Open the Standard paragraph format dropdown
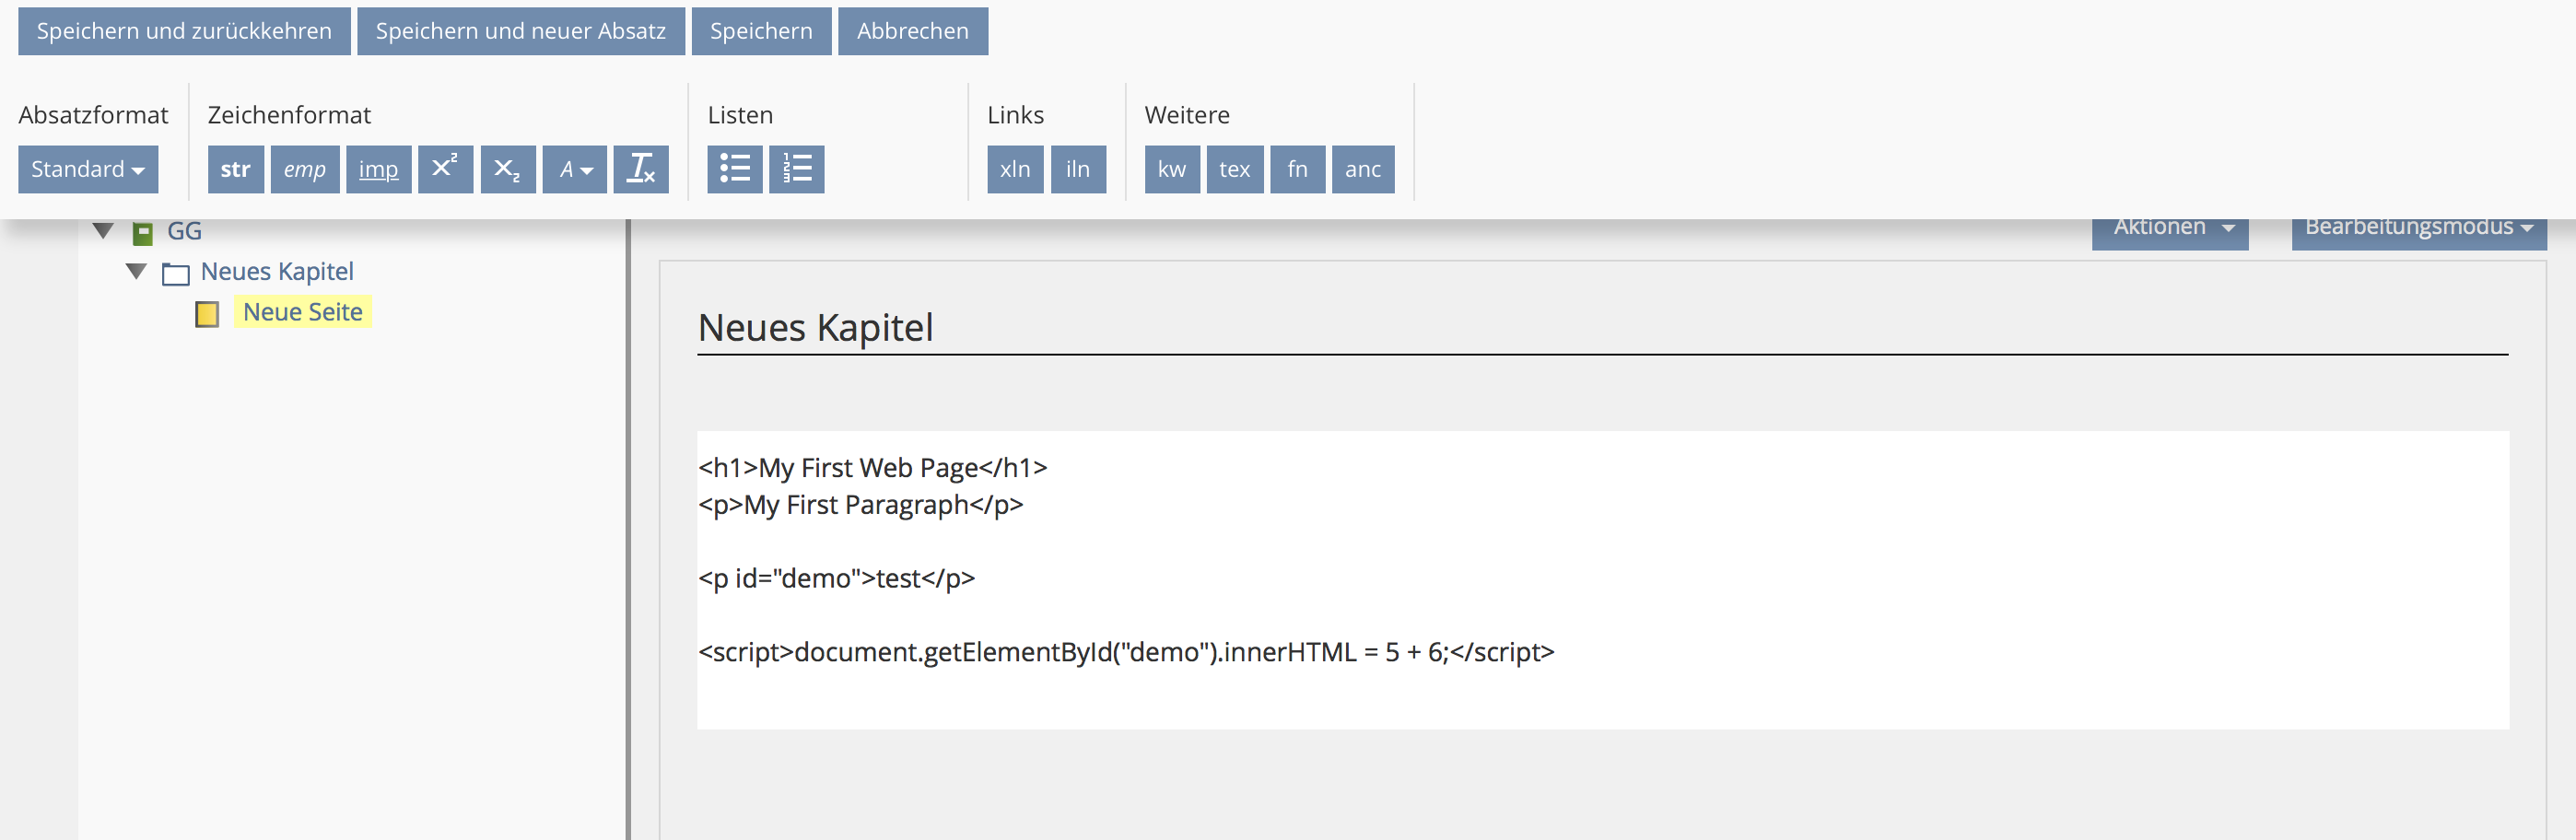This screenshot has height=840, width=2576. tap(88, 169)
